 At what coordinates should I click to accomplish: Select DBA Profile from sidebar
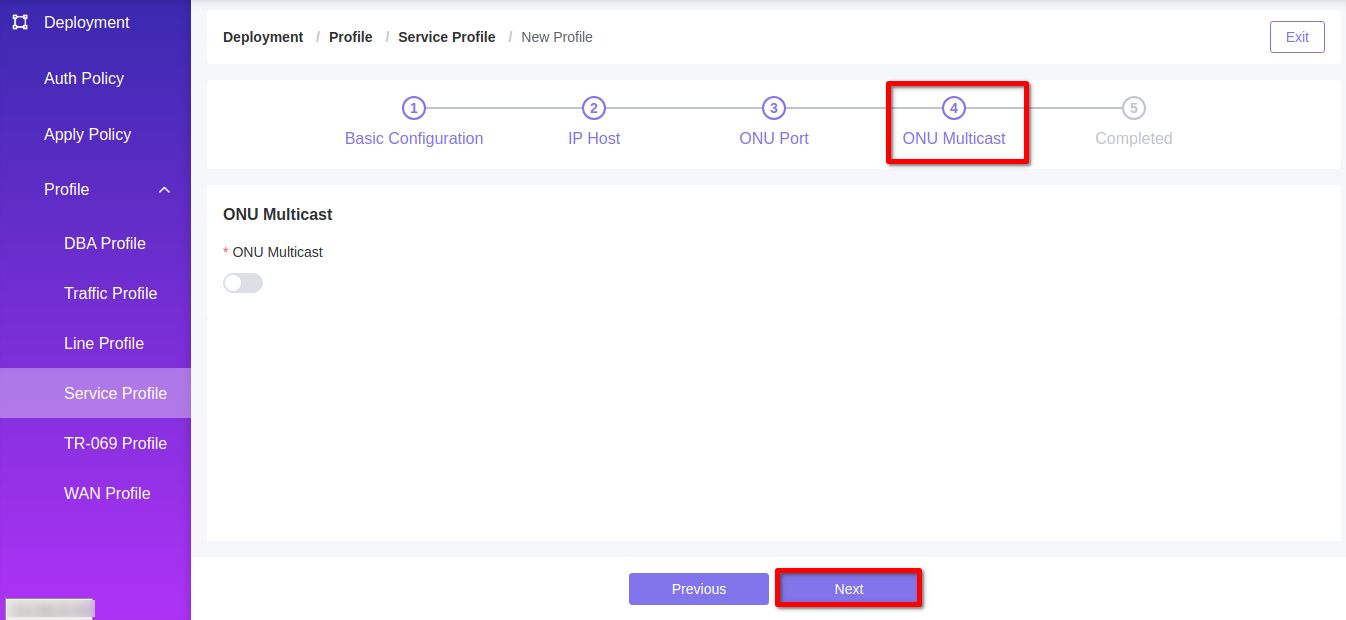pos(105,243)
